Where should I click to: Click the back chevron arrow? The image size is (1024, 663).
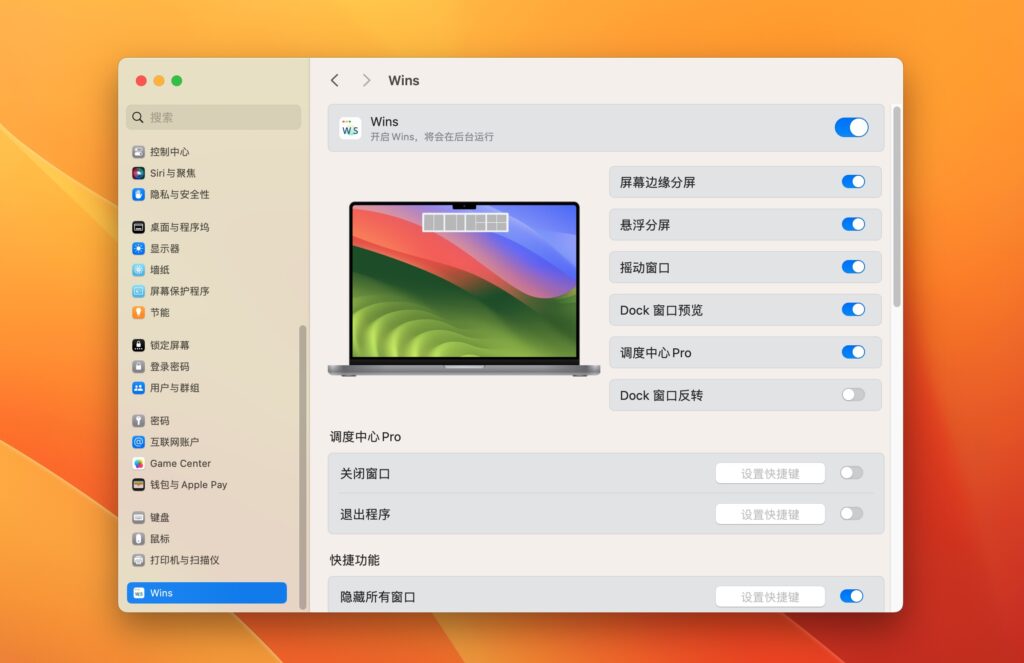coord(334,80)
